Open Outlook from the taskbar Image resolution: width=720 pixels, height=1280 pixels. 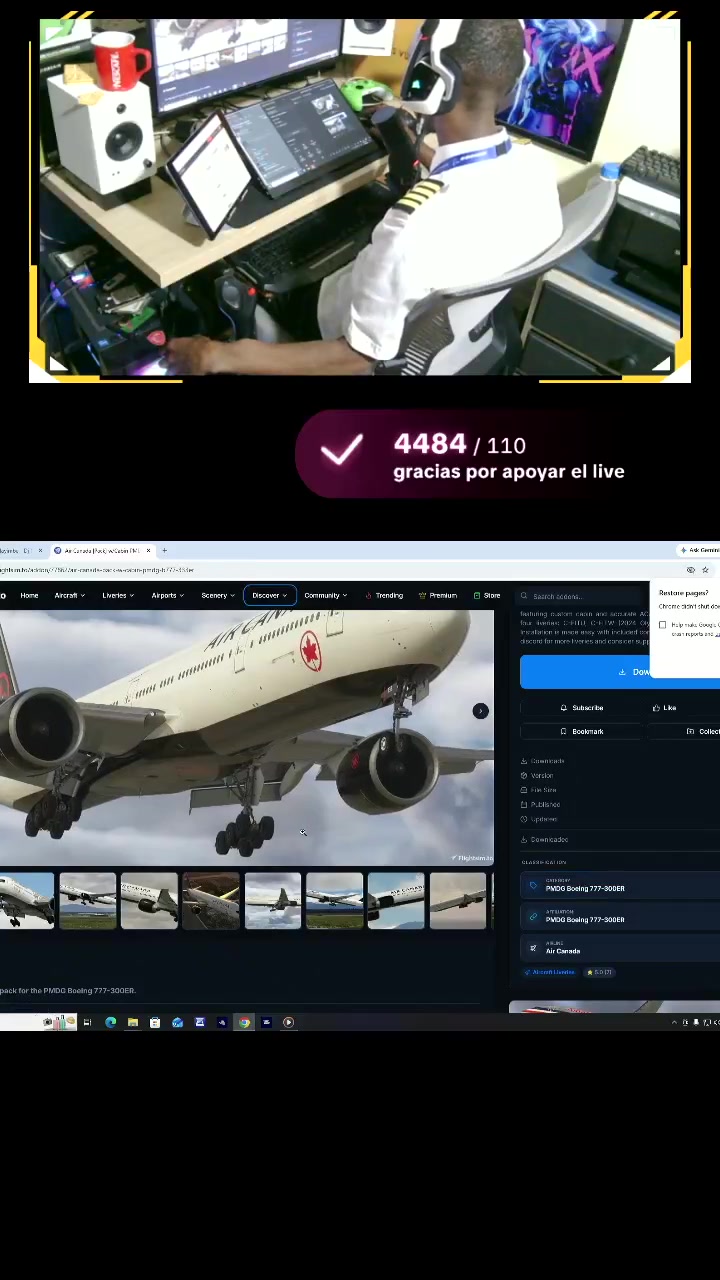[x=177, y=1022]
